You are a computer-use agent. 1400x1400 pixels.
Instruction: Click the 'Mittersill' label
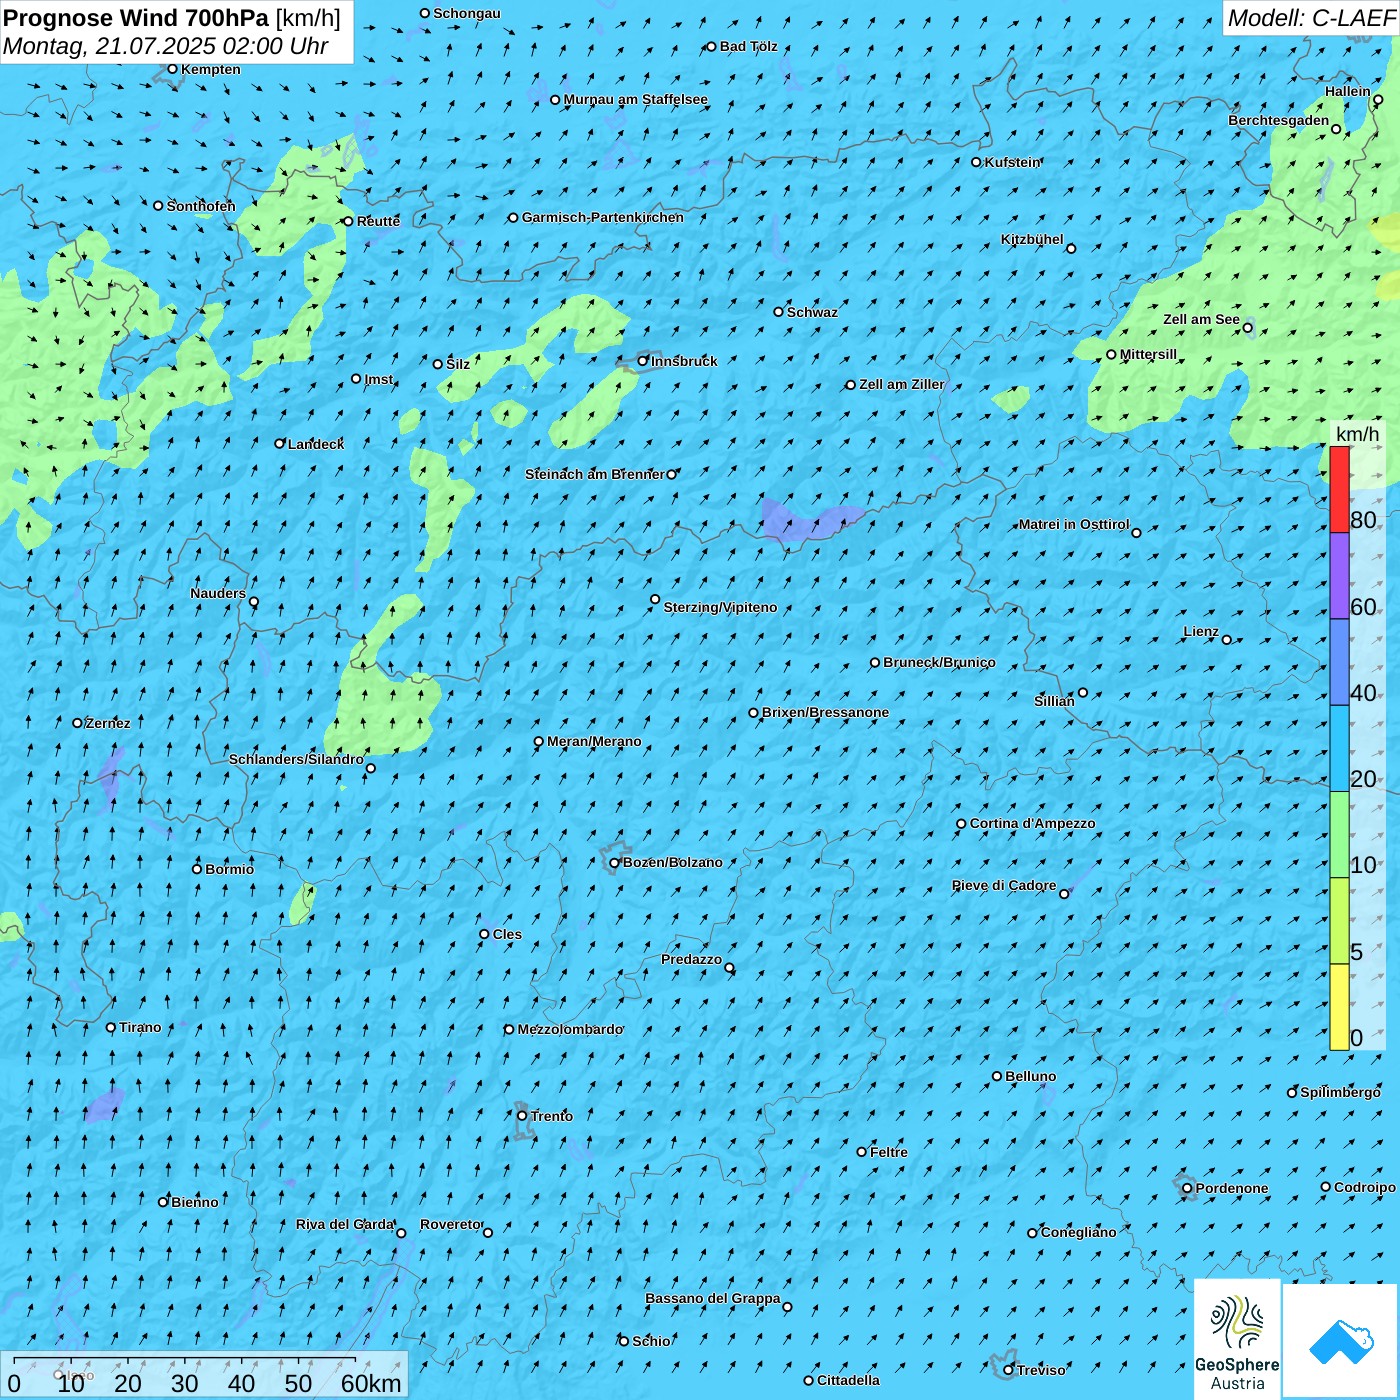[1148, 354]
